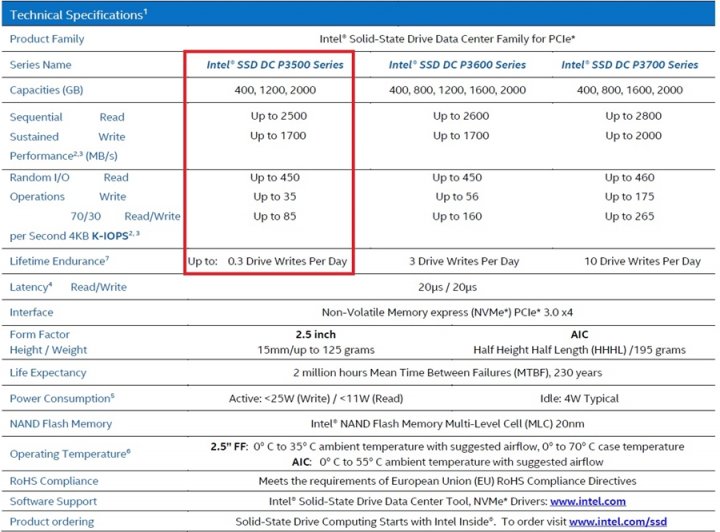
Task: Click the NAND Flash Memory row label
Action: [x=61, y=424]
